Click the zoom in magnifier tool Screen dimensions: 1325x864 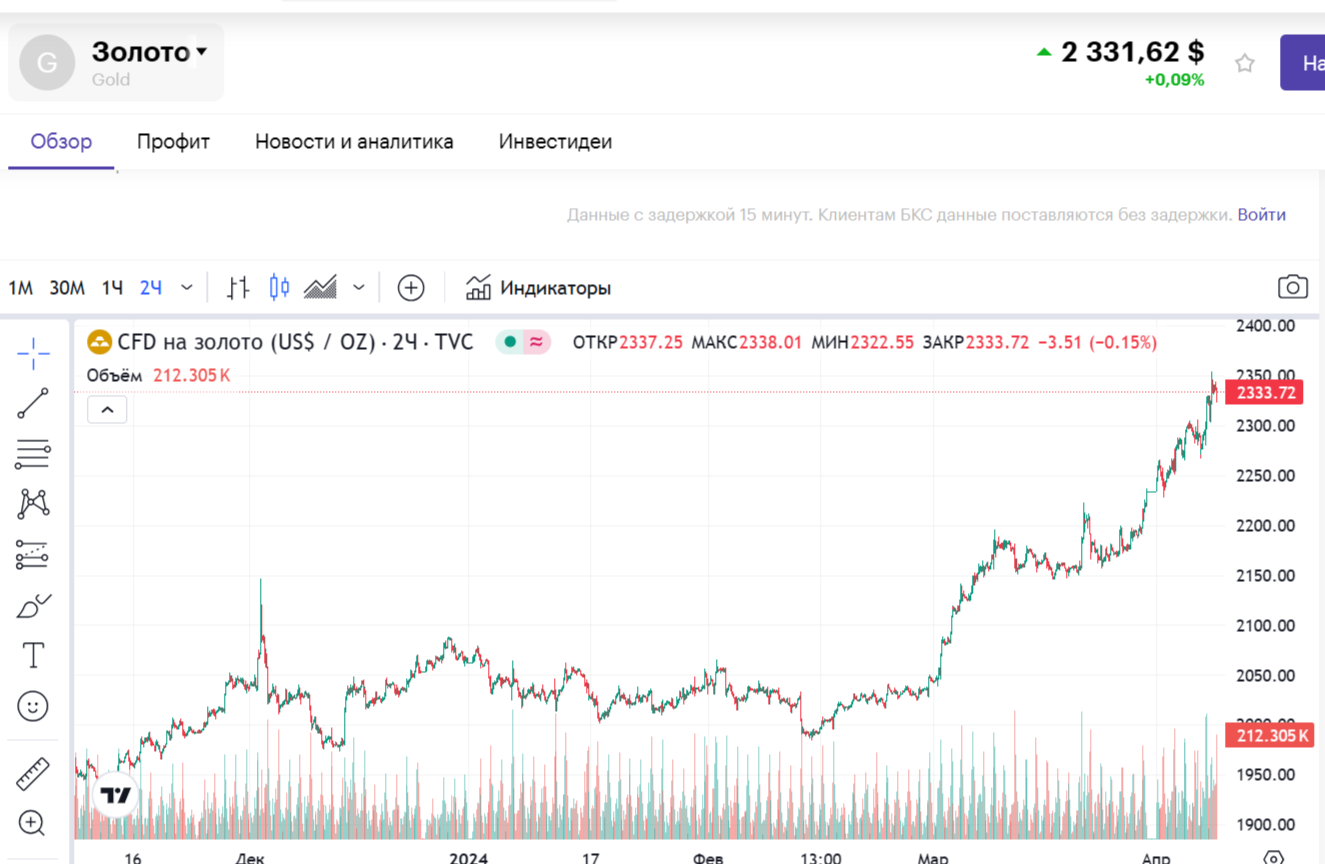(x=33, y=823)
